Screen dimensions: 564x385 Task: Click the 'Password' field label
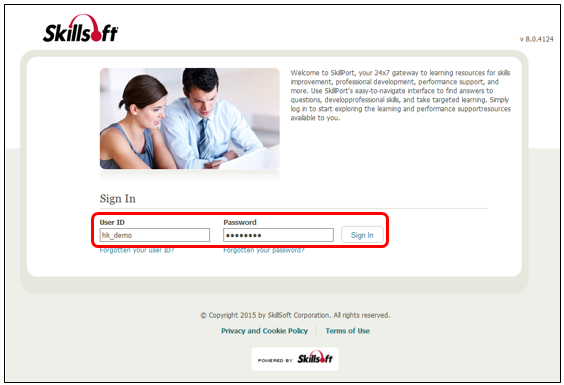[240, 222]
